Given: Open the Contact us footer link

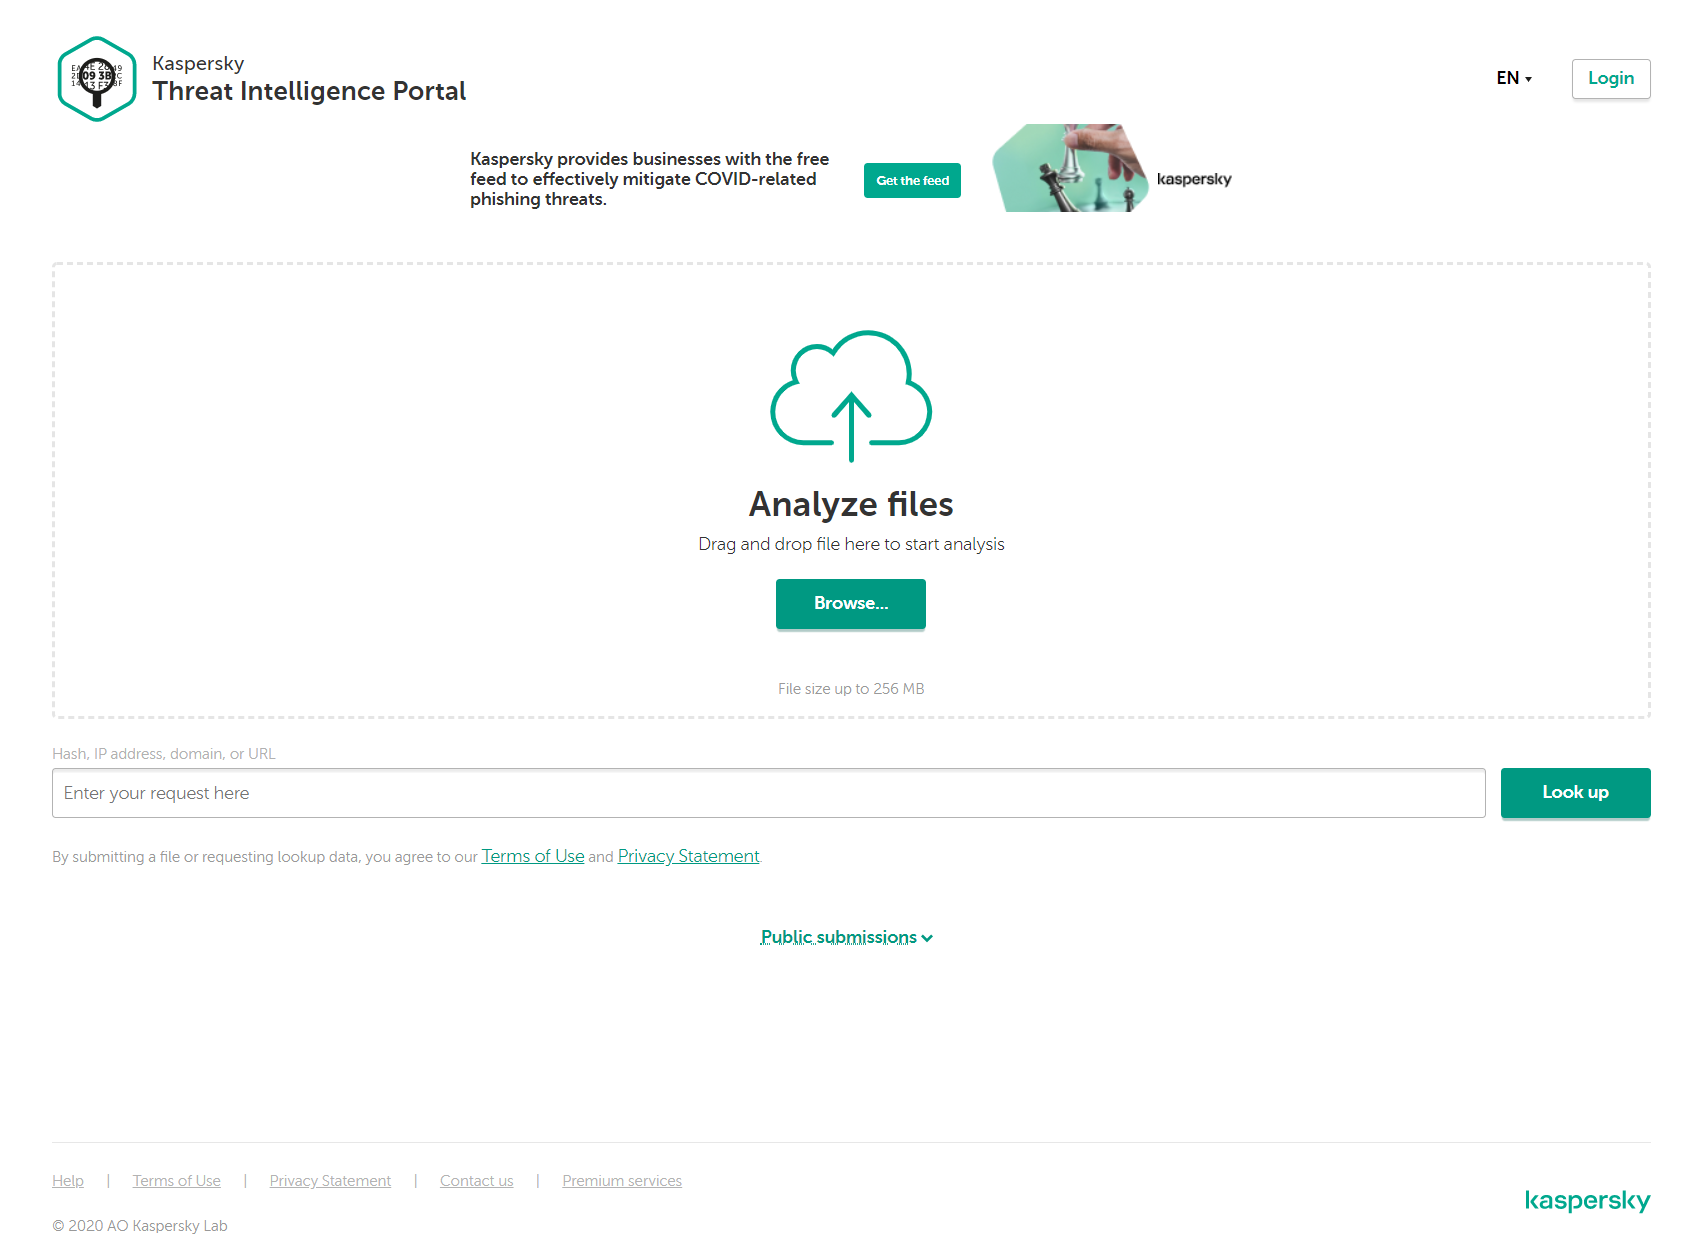Looking at the screenshot, I should coord(477,1181).
